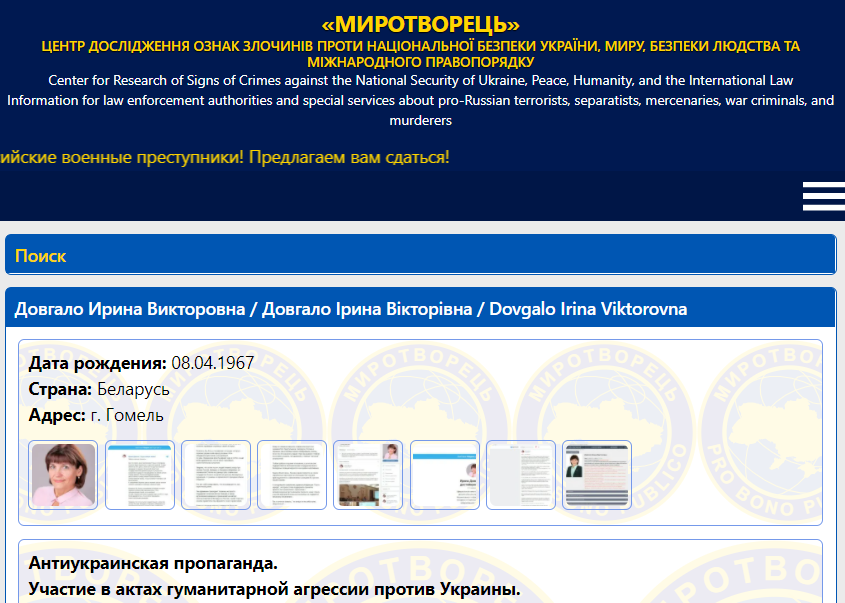The height and width of the screenshot is (603, 845).
Task: Open the first portrait photo thumbnail
Action: click(62, 475)
